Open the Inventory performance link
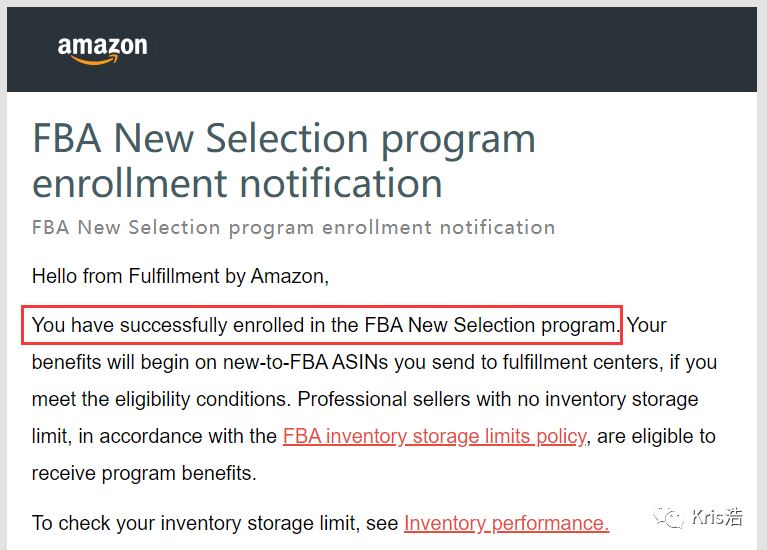Image resolution: width=767 pixels, height=550 pixels. click(506, 523)
